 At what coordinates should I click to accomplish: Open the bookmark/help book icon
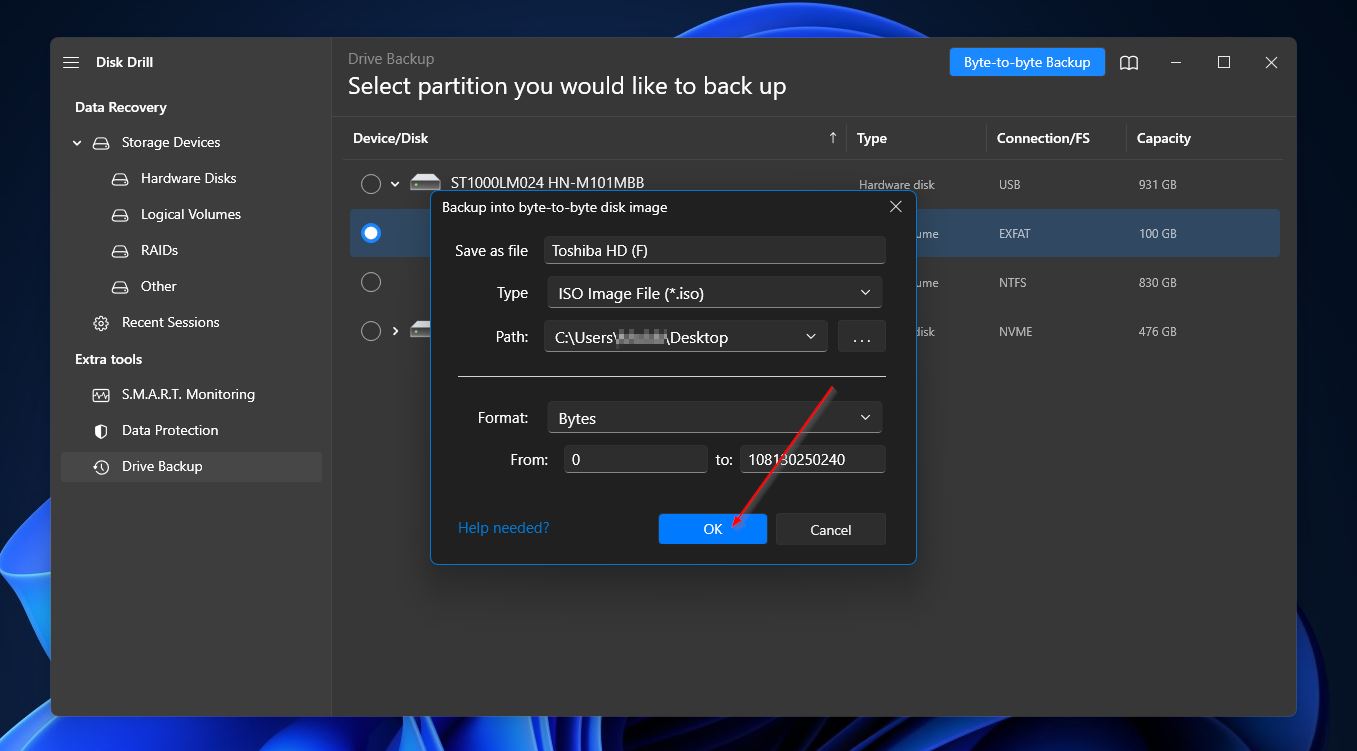point(1129,62)
